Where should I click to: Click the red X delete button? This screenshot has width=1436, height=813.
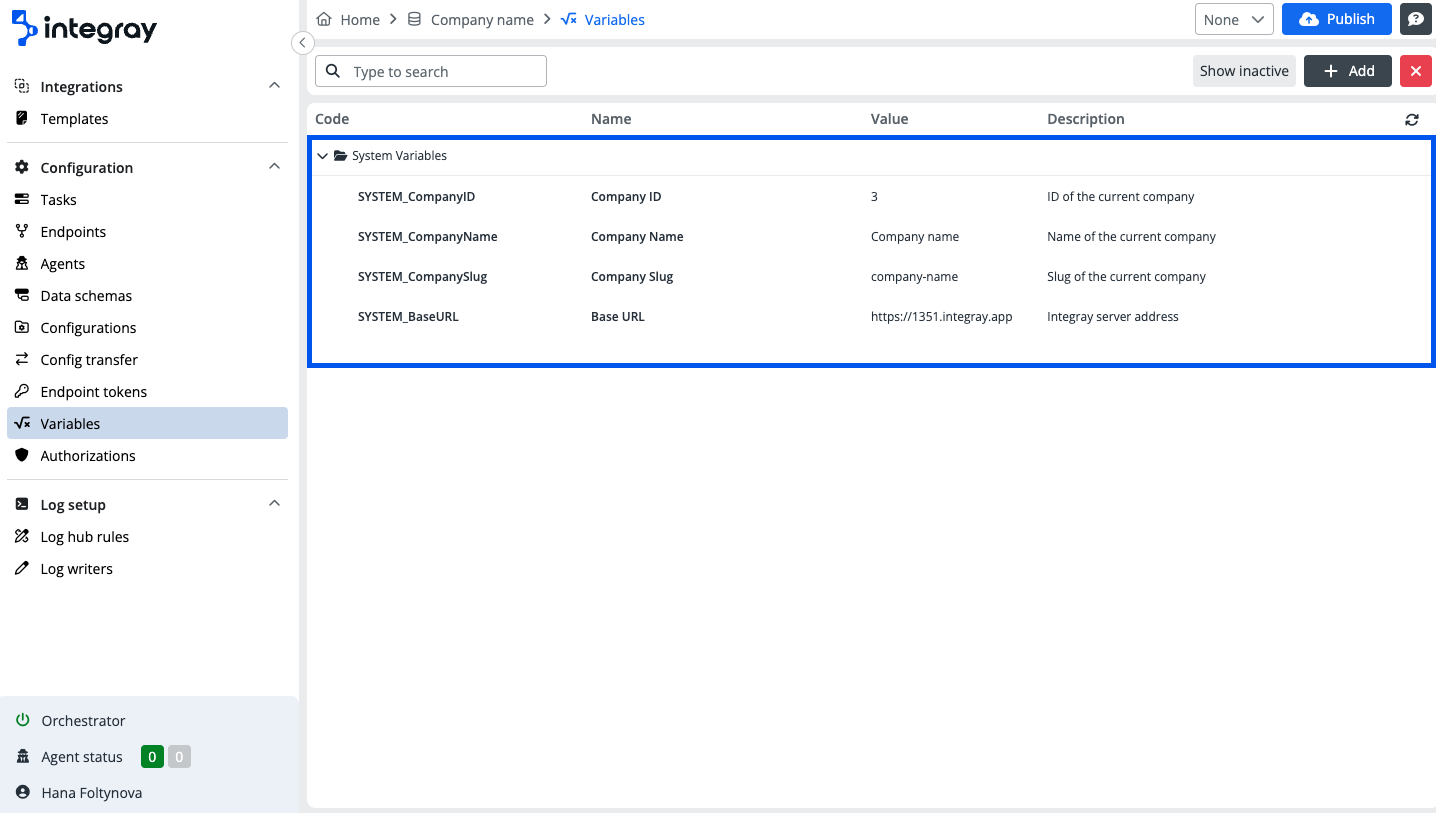tap(1415, 71)
